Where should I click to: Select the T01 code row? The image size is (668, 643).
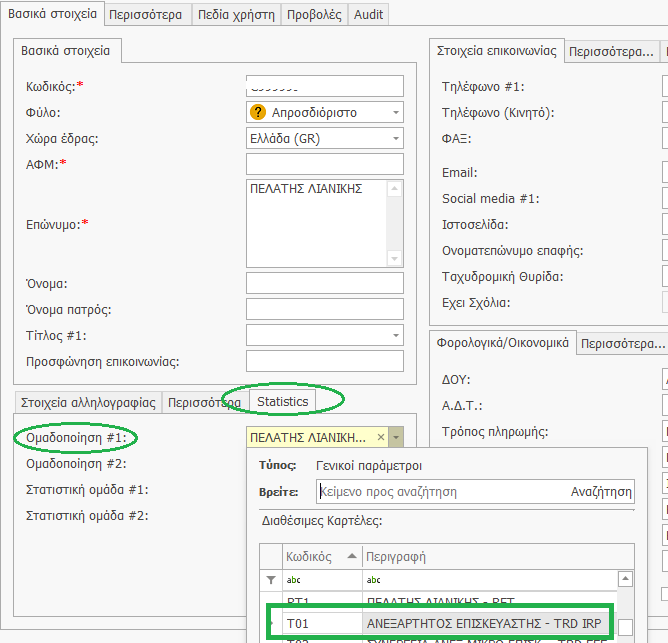322,623
